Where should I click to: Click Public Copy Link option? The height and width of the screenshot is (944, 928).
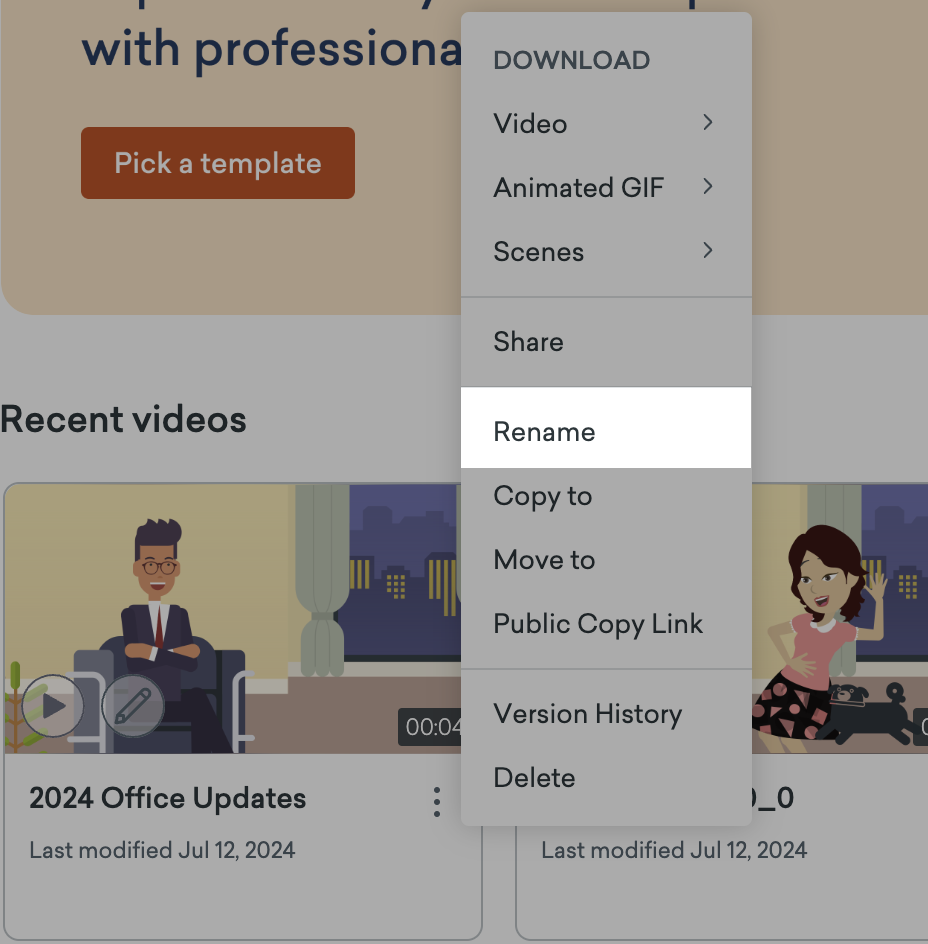coord(606,624)
